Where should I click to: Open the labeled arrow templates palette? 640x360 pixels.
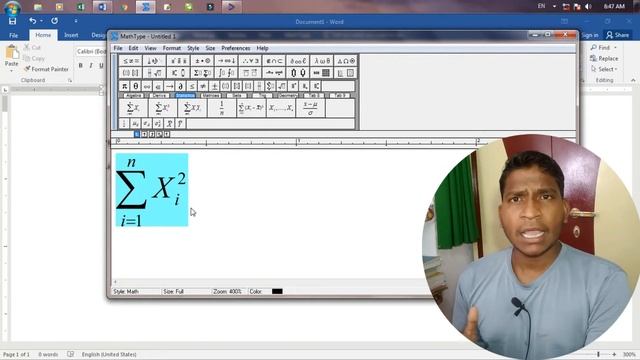coord(274,73)
